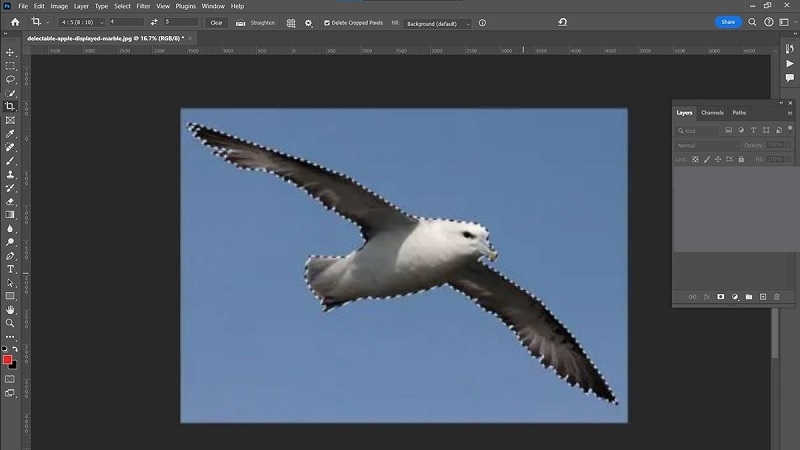Toggle Quick Mask mode

point(10,379)
